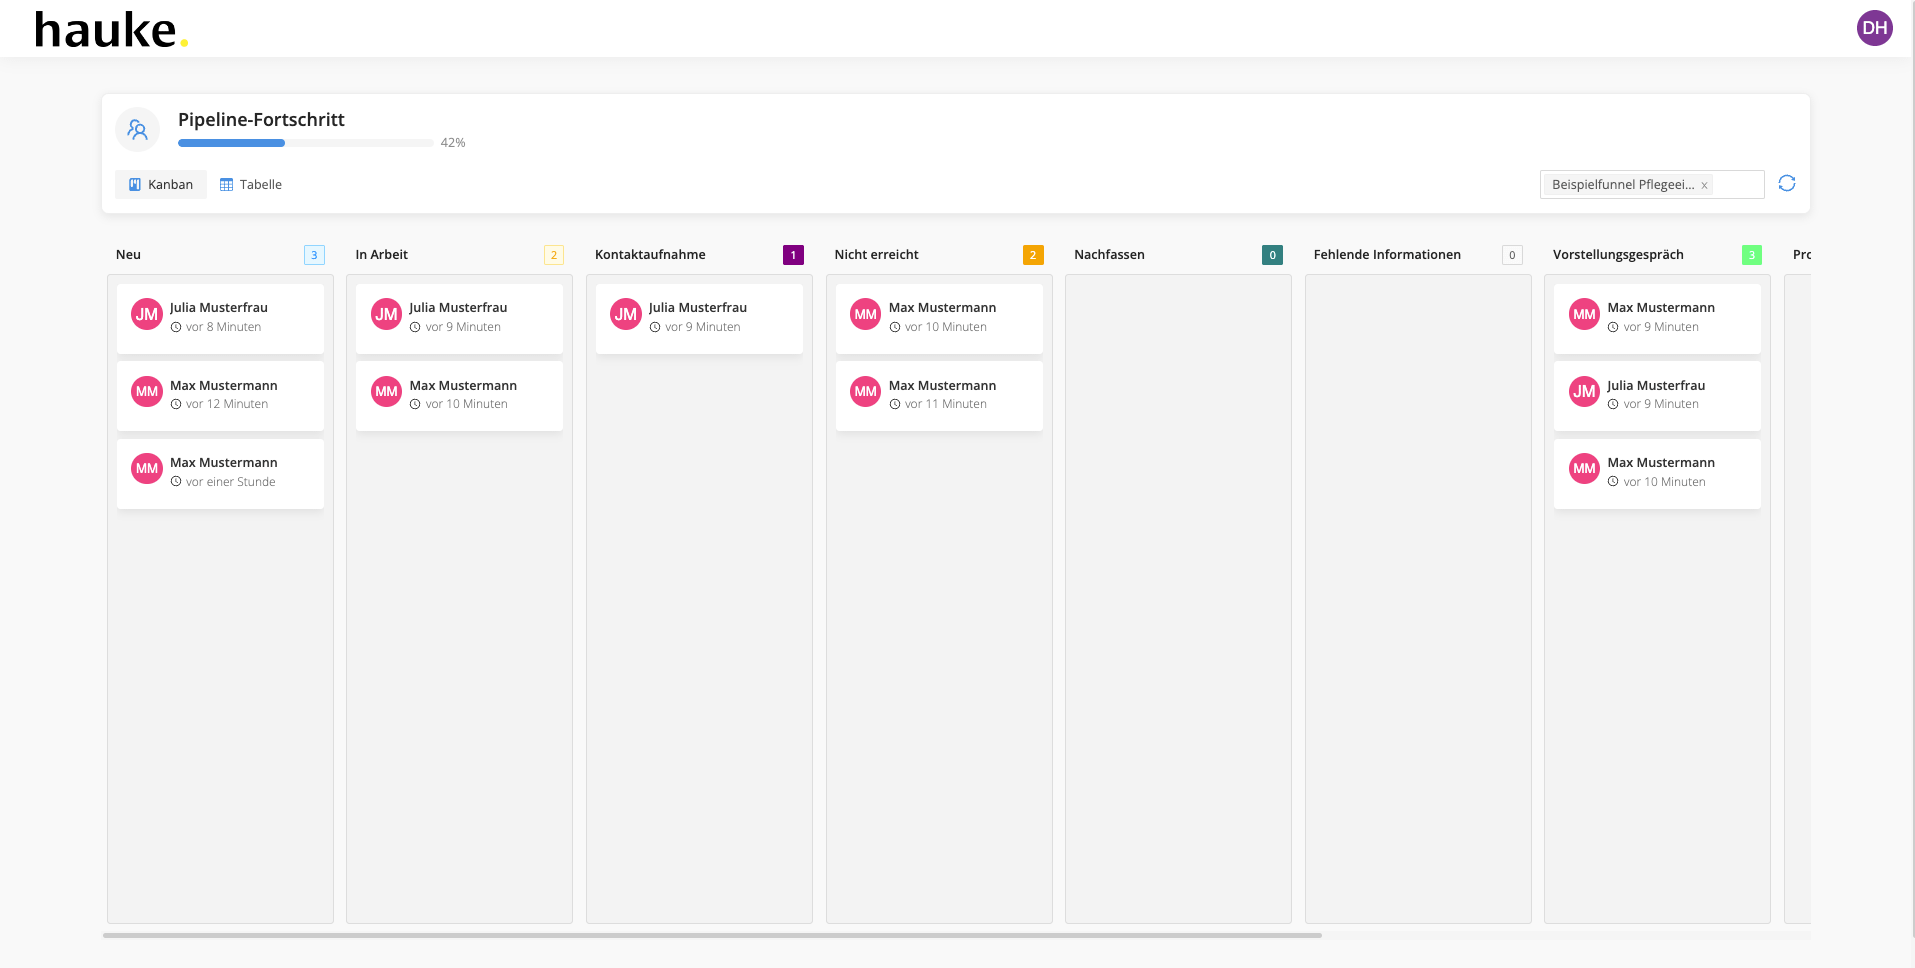Remove the Beispielfunnel Pflegeei filter tag
The height and width of the screenshot is (968, 1915).
click(1704, 186)
